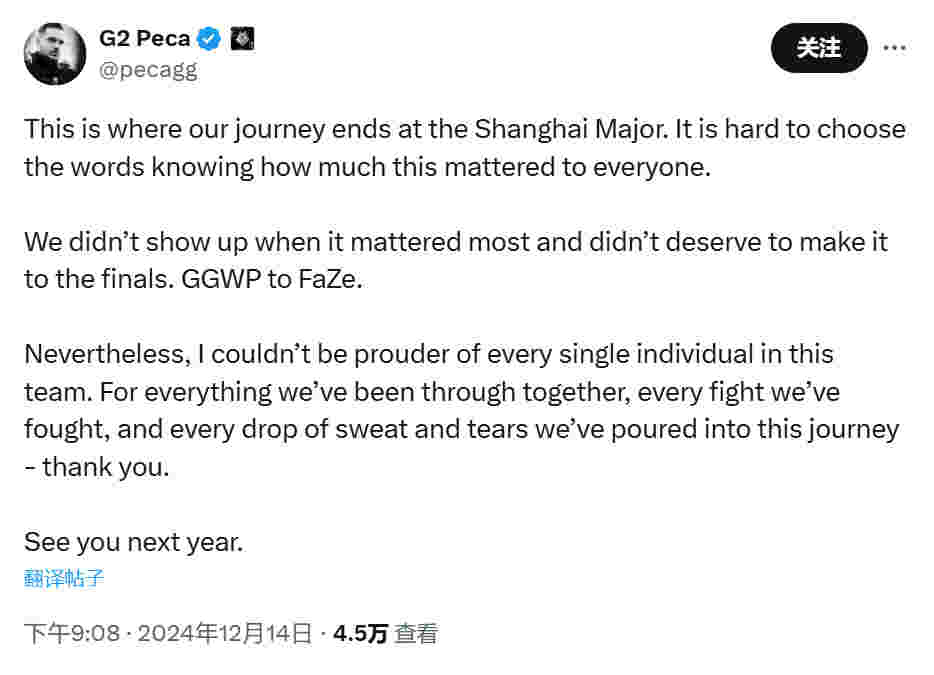The width and height of the screenshot is (934, 675).
Task: Click the words '– thank you.'
Action: (97, 467)
